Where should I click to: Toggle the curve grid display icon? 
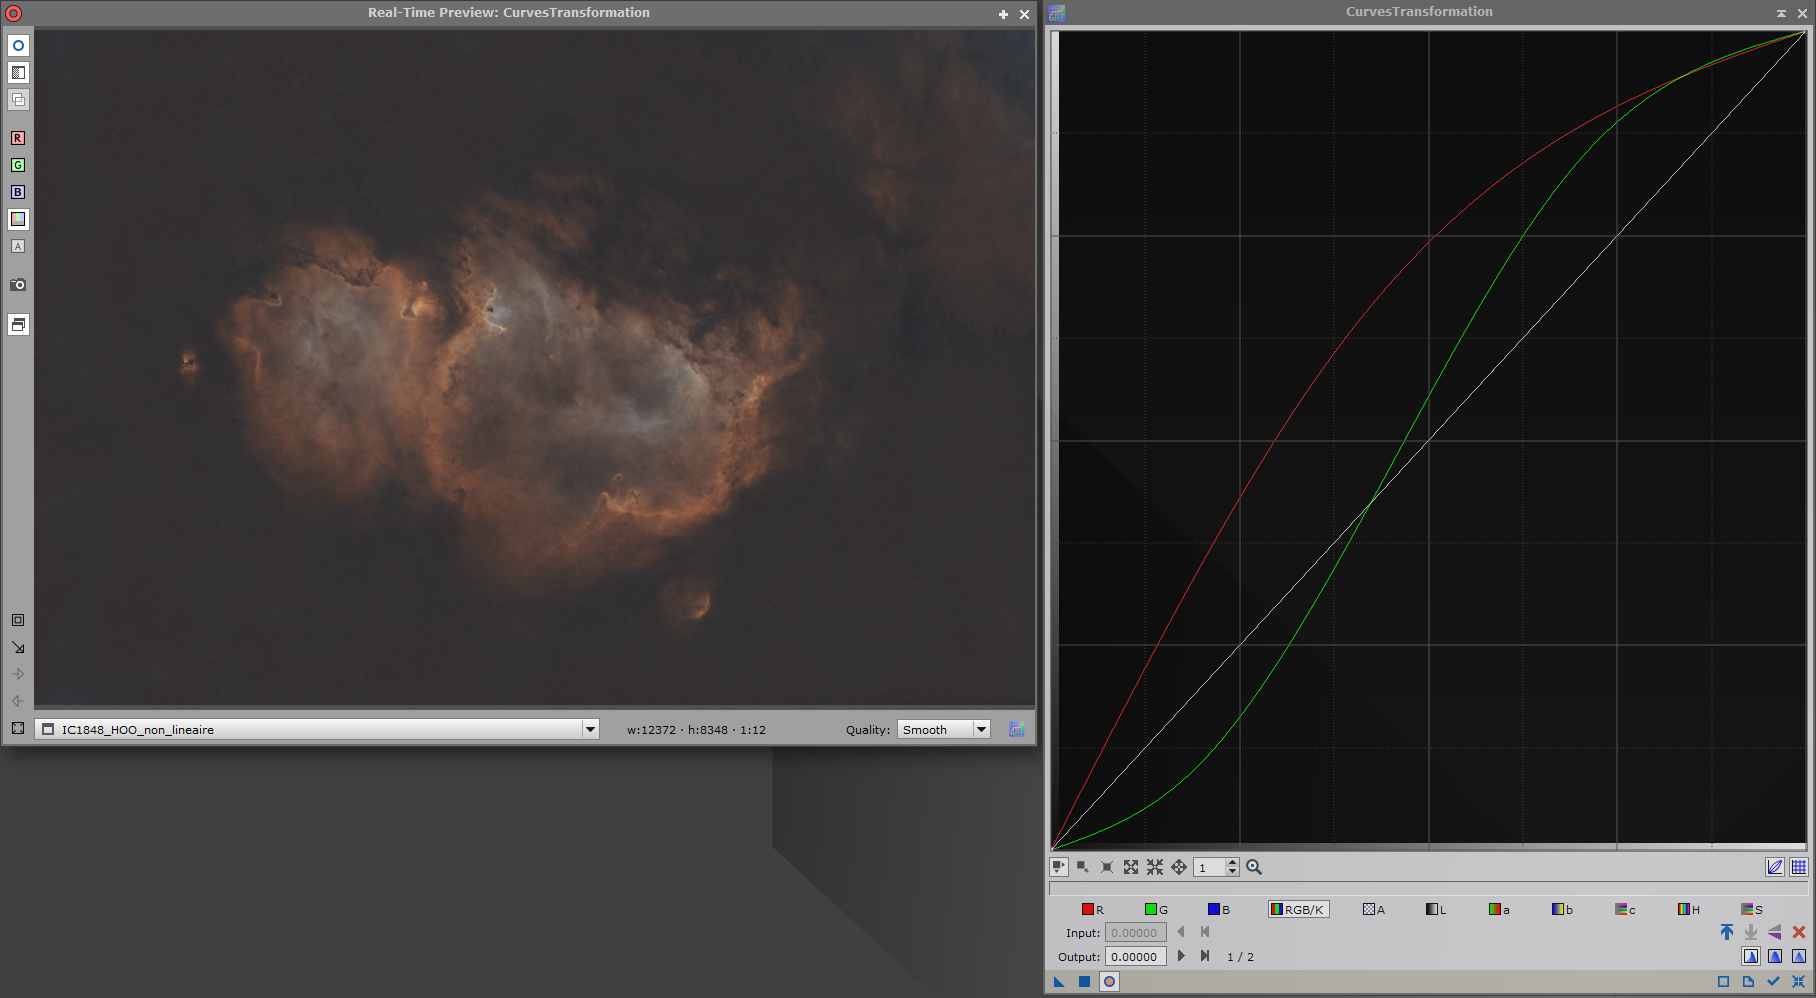point(1799,867)
